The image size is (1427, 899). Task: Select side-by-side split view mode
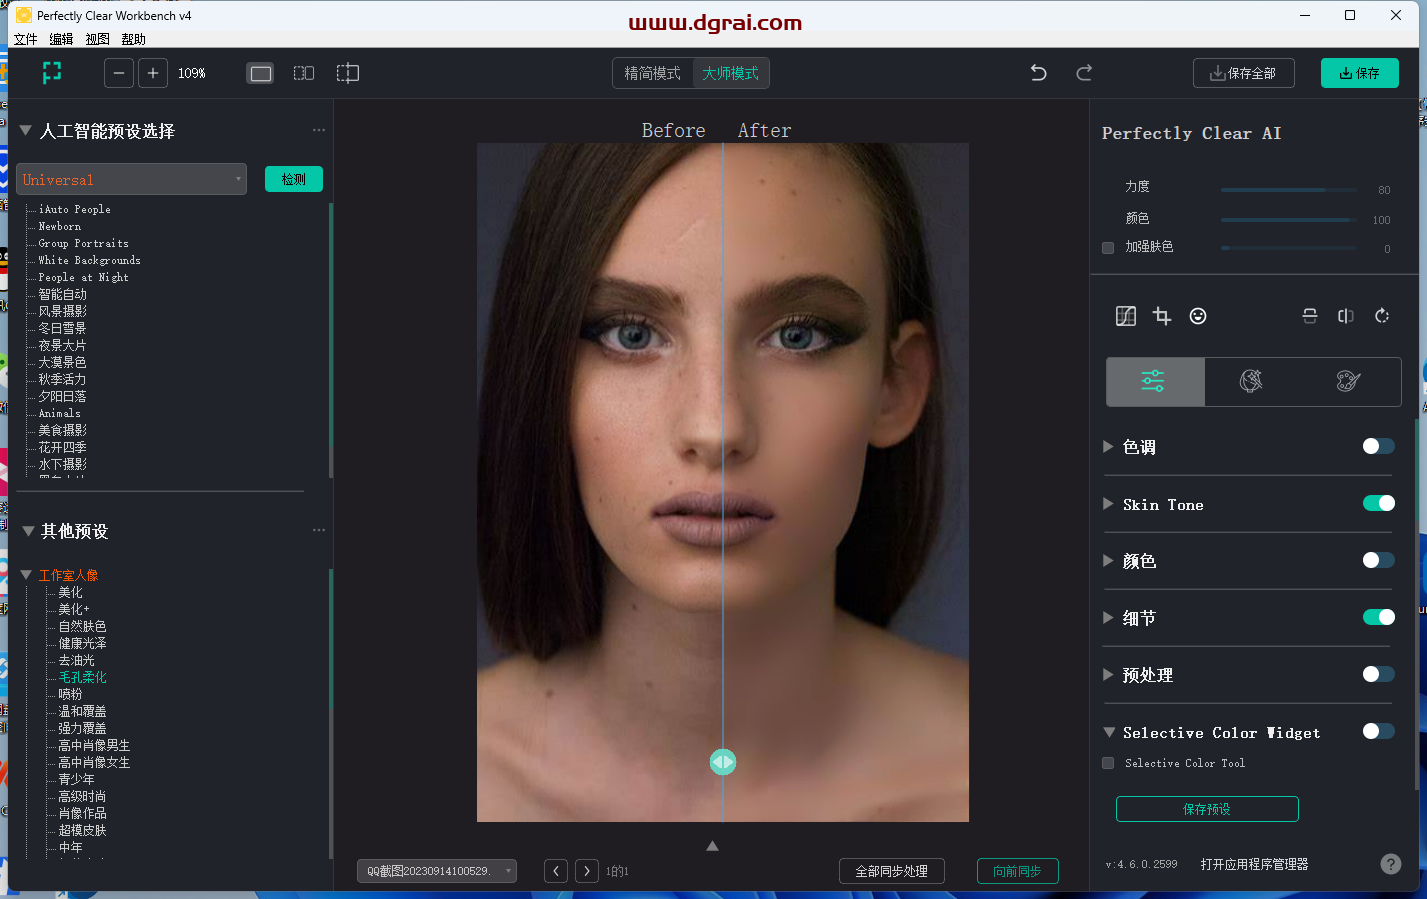click(304, 73)
